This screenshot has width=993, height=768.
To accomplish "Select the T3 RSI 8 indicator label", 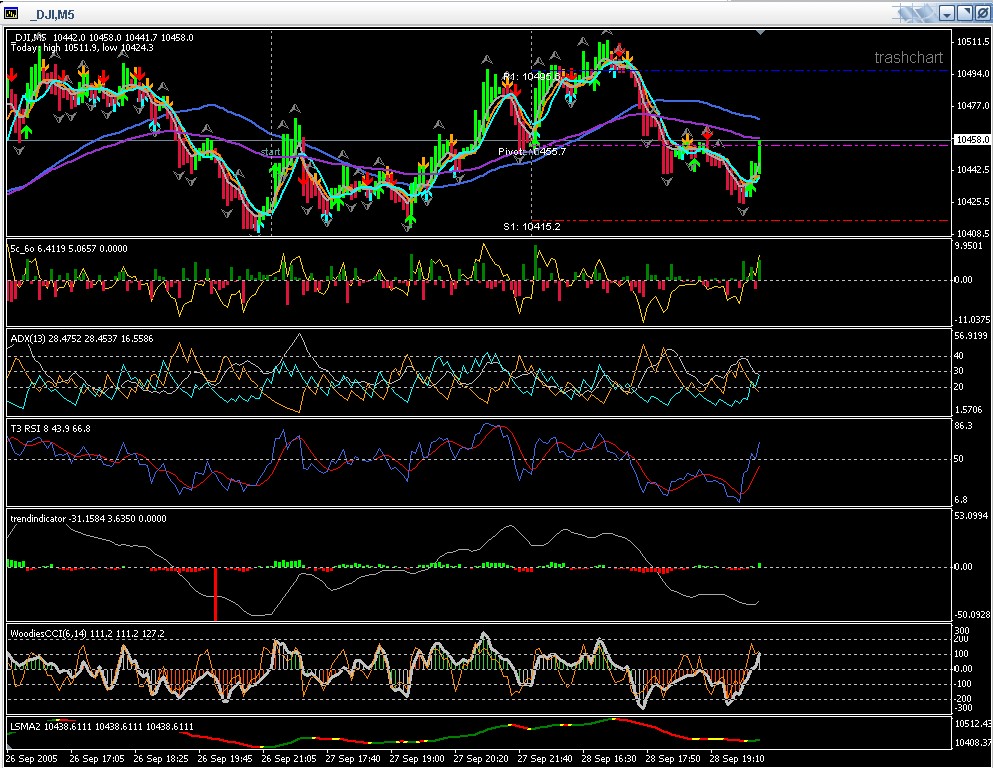I will 50,429.
